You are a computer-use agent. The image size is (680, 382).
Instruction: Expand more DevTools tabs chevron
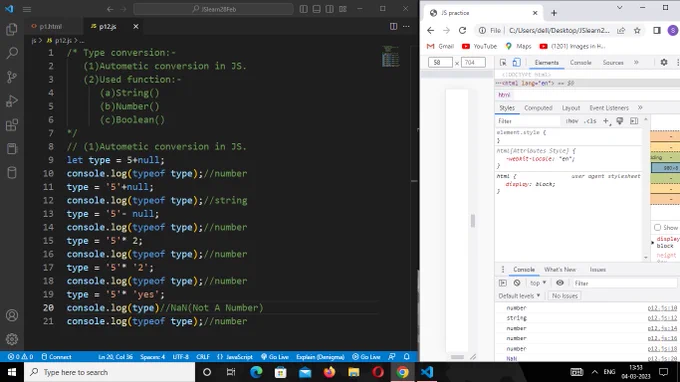(636, 62)
